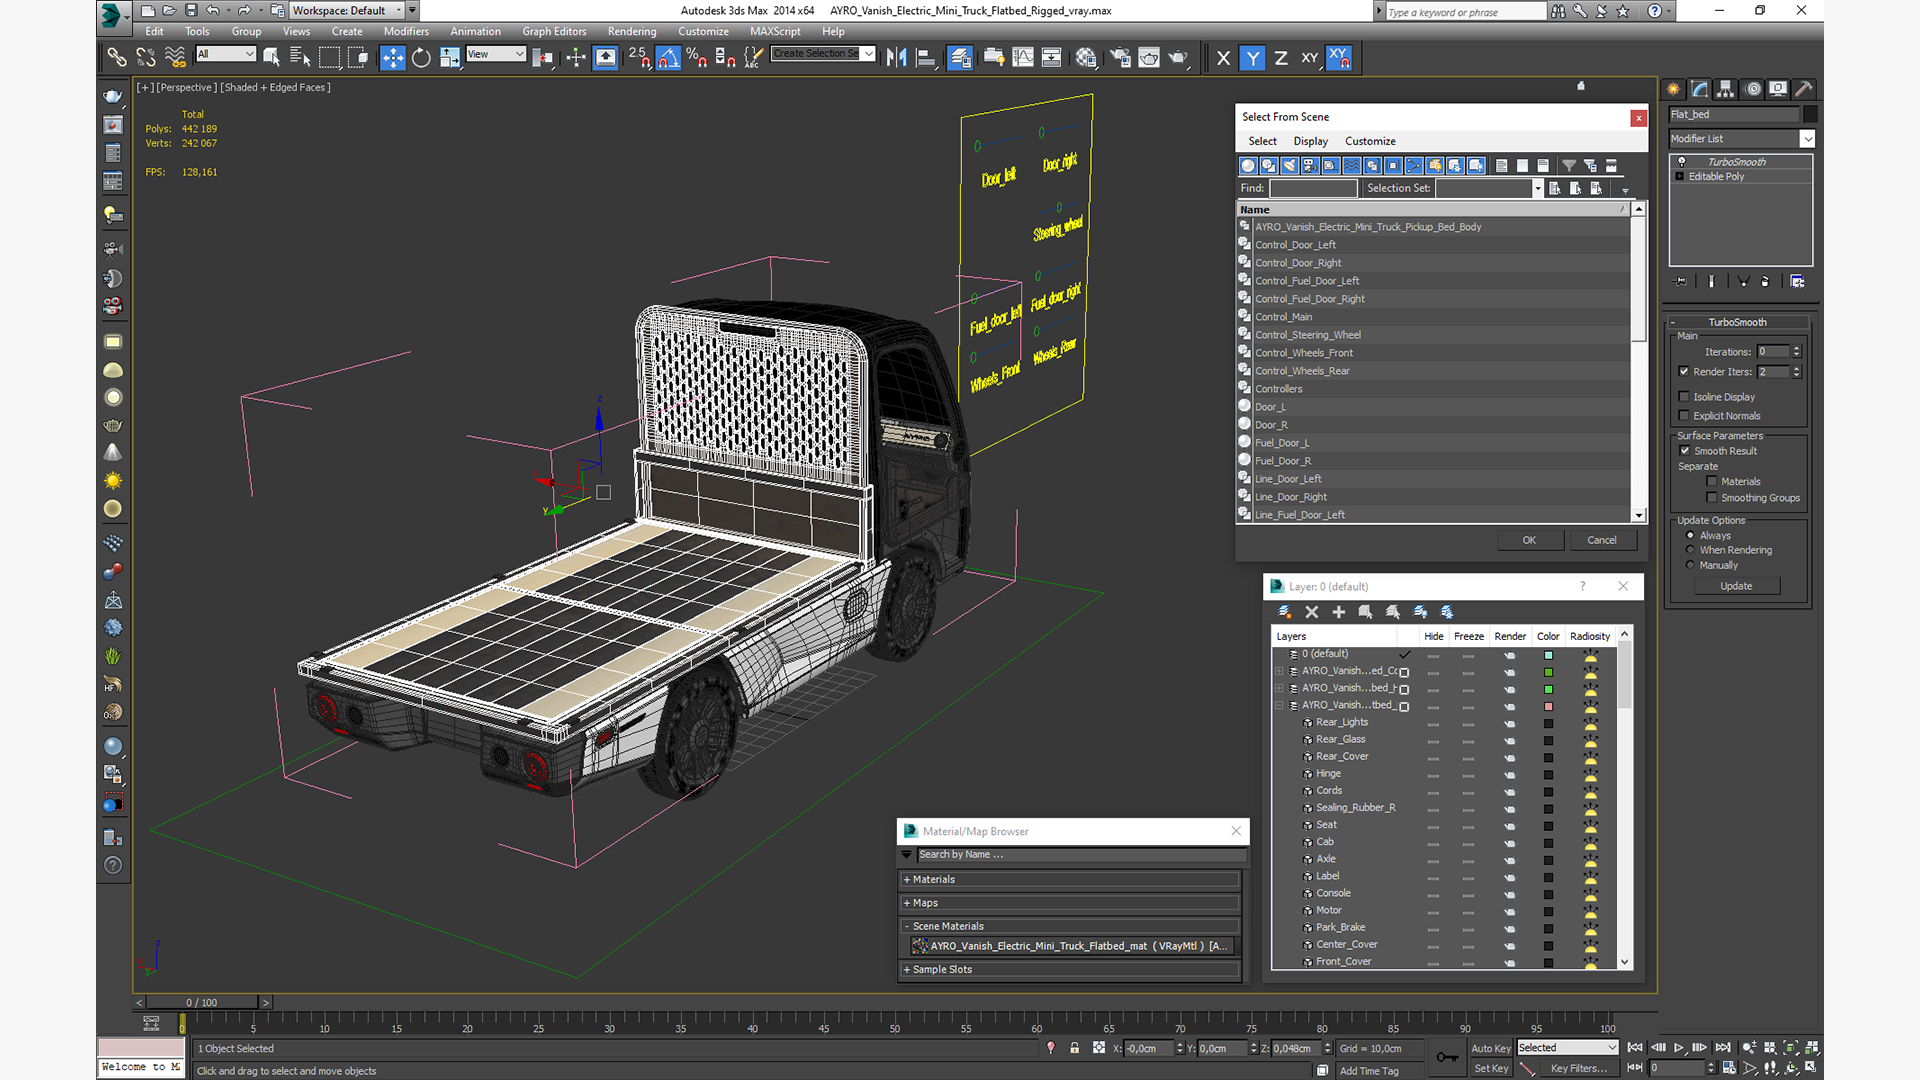Open the Rendering menu

click(x=632, y=32)
